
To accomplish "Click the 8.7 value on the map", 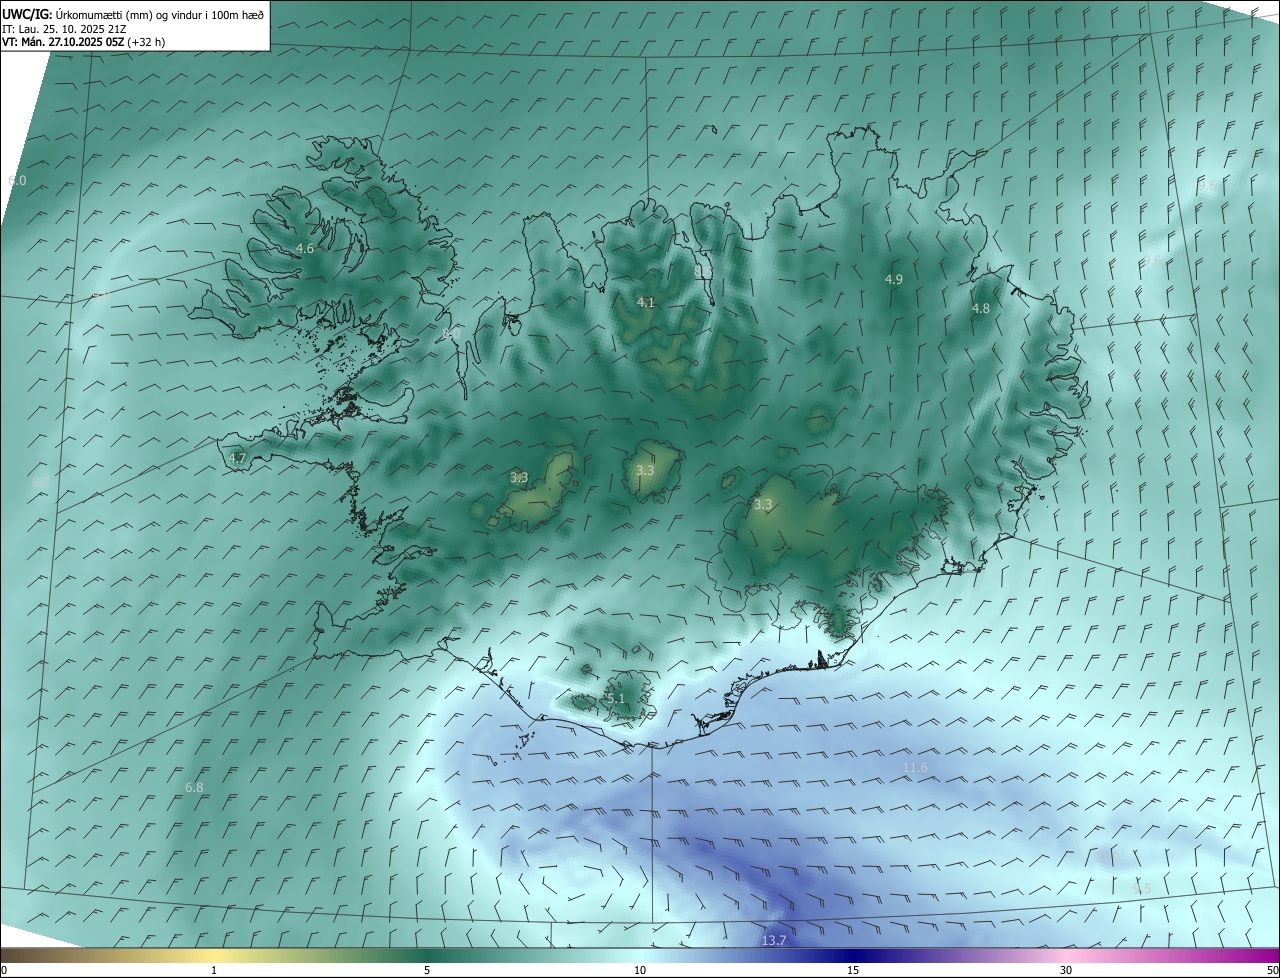I will pyautogui.click(x=41, y=483).
